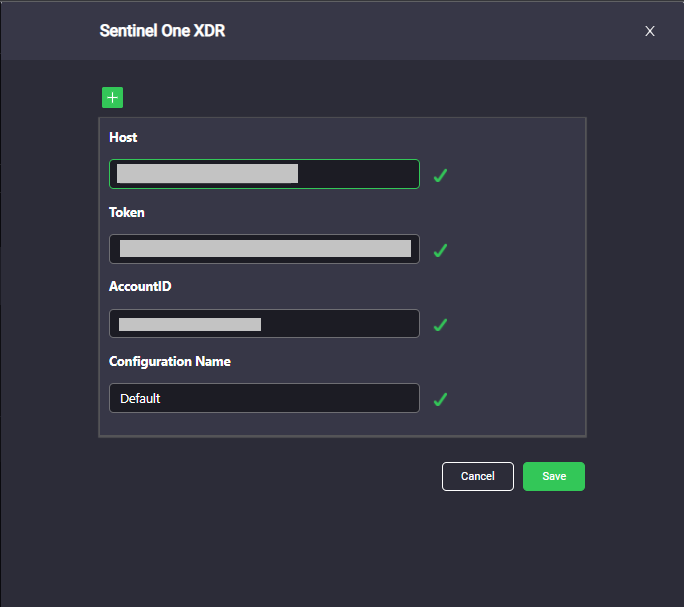
Task: Click the Configuration Name label
Action: click(170, 361)
